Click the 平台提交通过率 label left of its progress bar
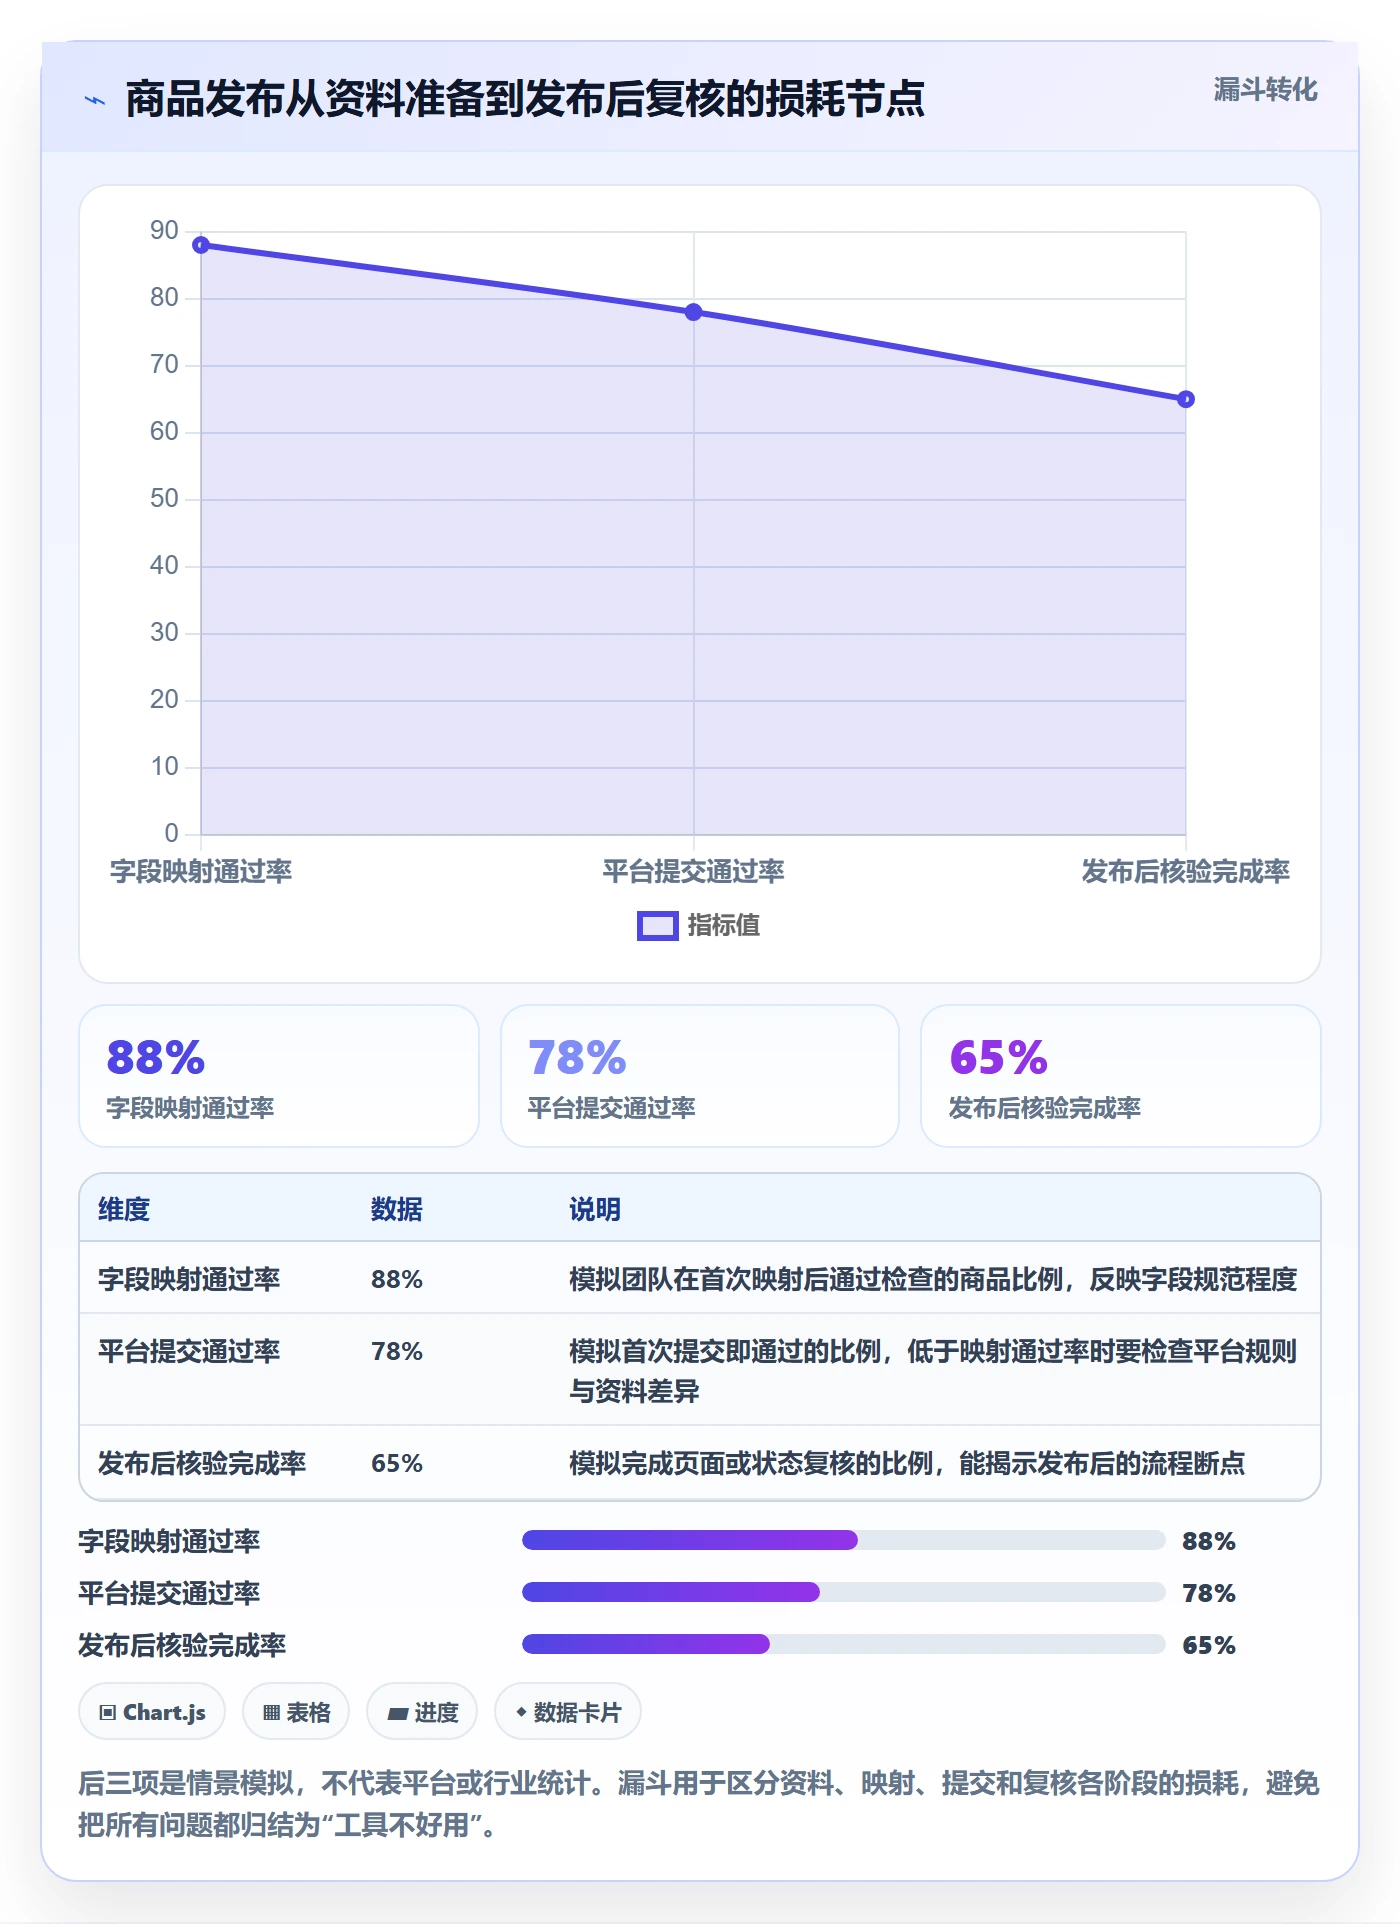 coord(169,1593)
